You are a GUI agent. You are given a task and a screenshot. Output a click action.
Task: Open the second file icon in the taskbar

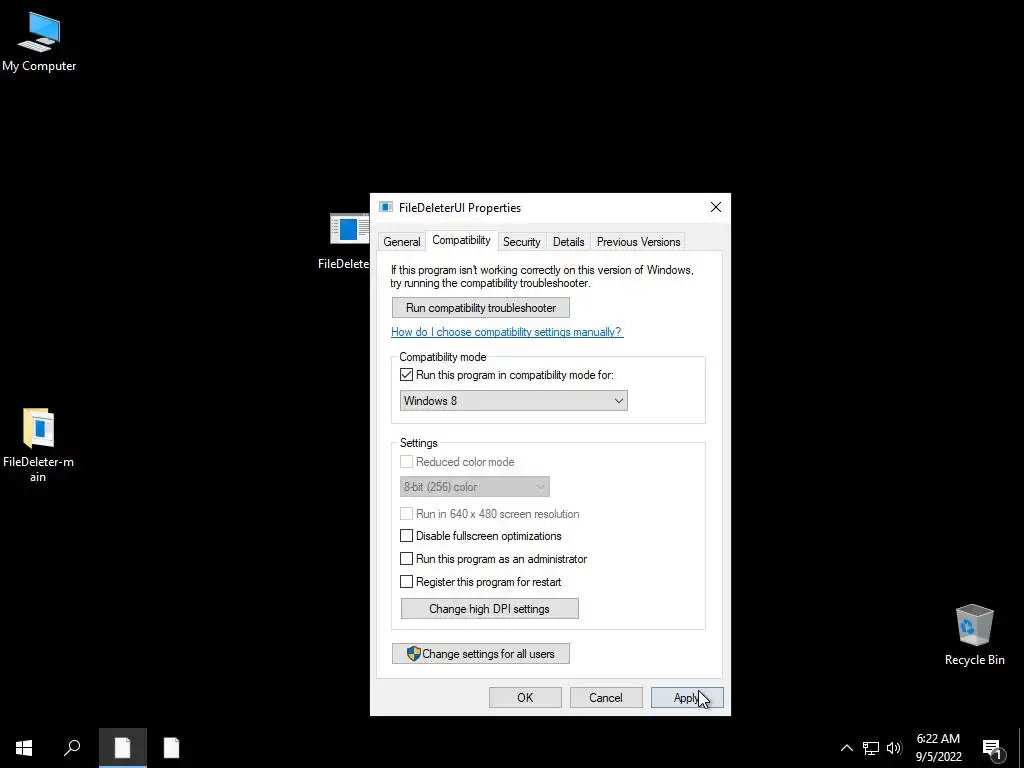171,748
